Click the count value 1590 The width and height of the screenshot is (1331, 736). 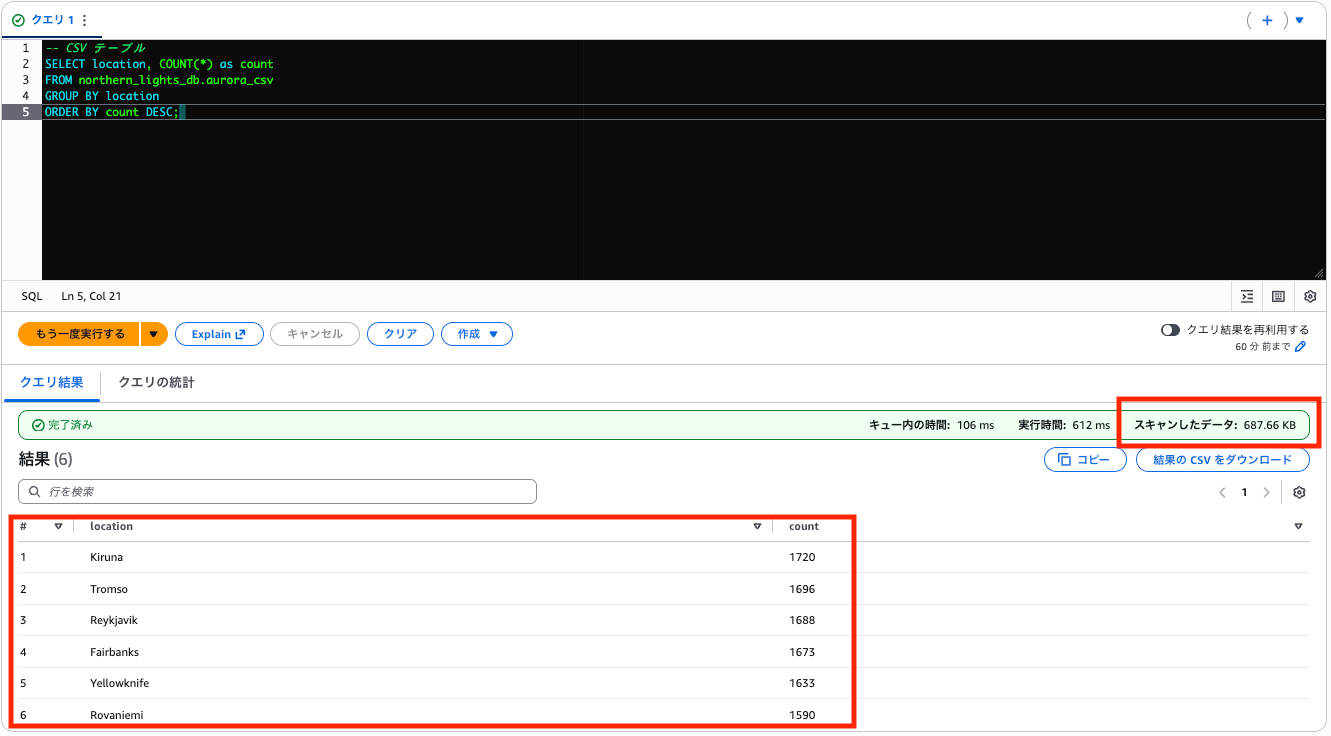[x=802, y=715]
